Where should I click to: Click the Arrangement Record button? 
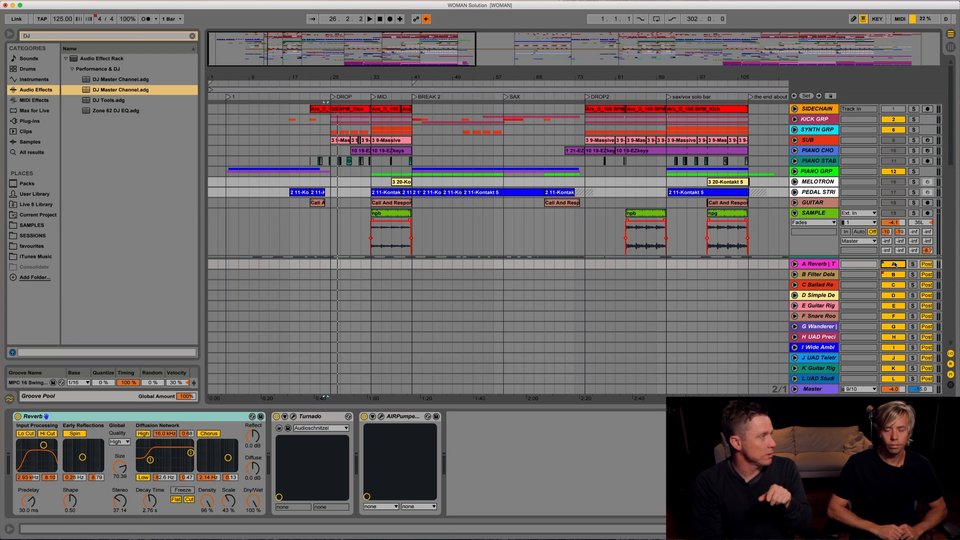click(x=389, y=19)
